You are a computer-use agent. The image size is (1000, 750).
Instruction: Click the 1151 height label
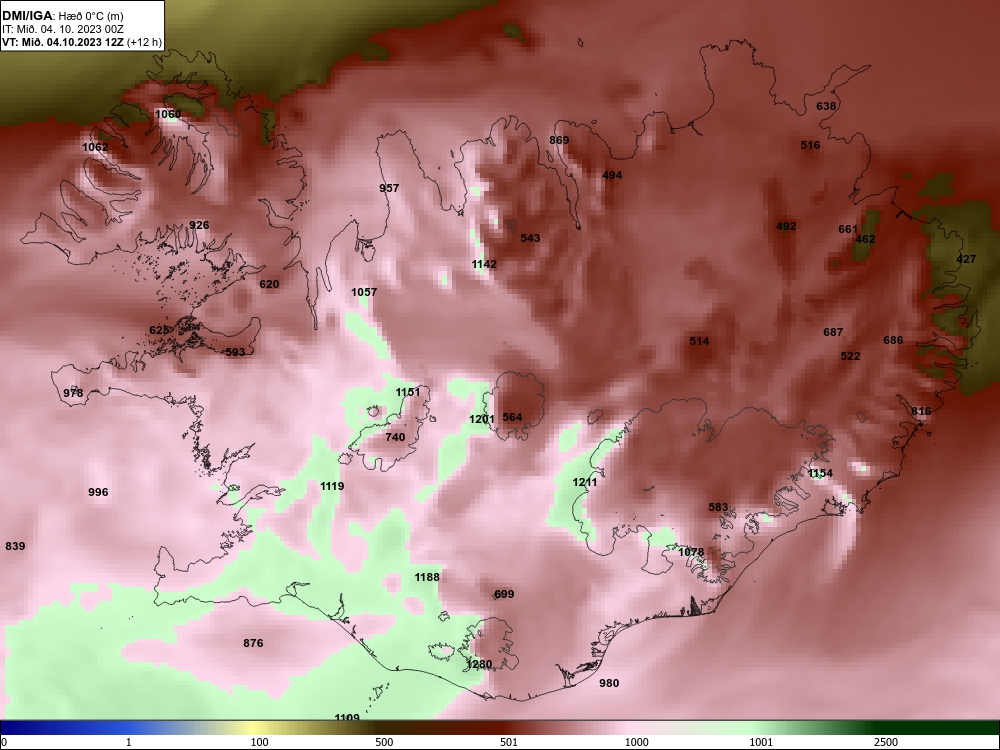point(408,392)
